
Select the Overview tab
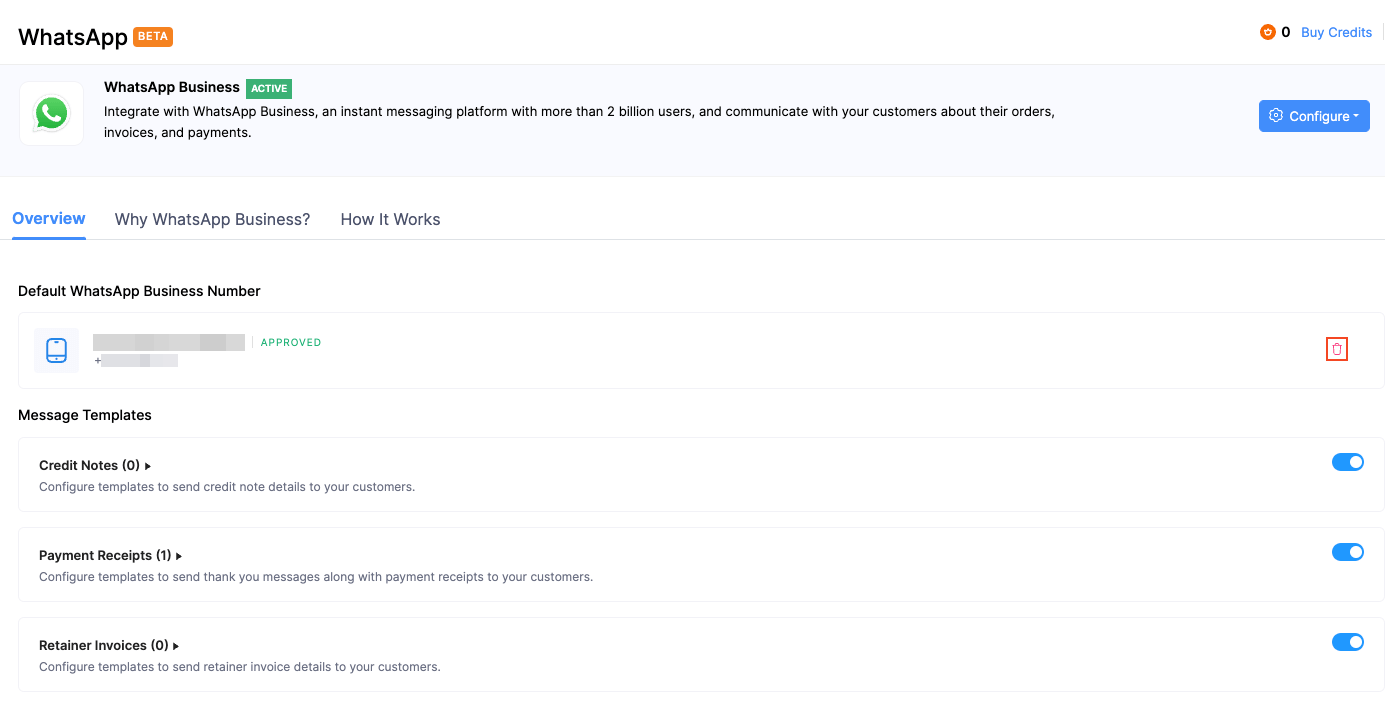[49, 218]
